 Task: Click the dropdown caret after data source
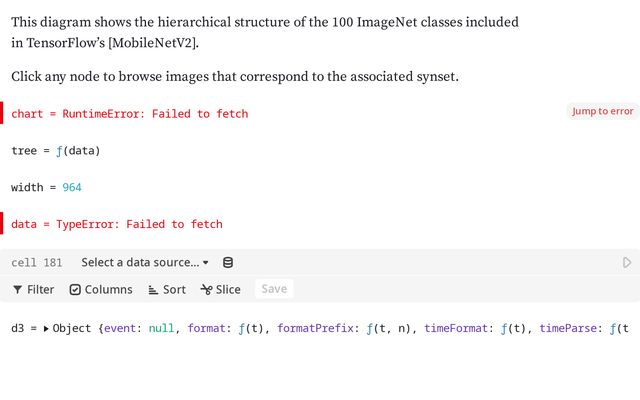point(205,263)
